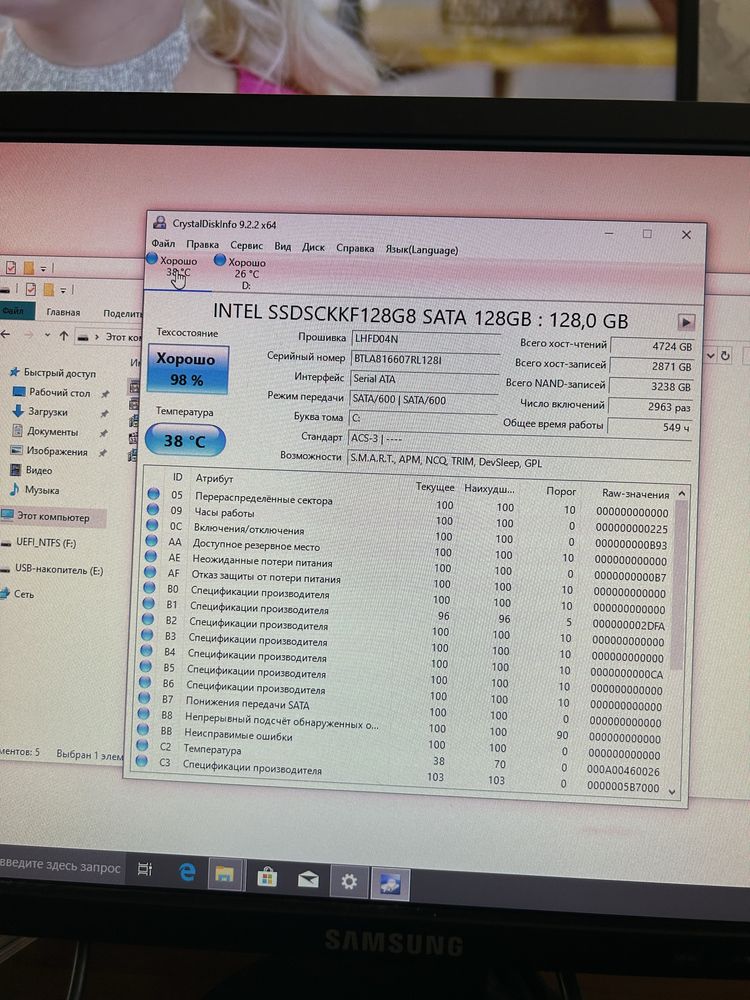
Task: Click the Explorer up-directory arrow
Action: [63, 336]
